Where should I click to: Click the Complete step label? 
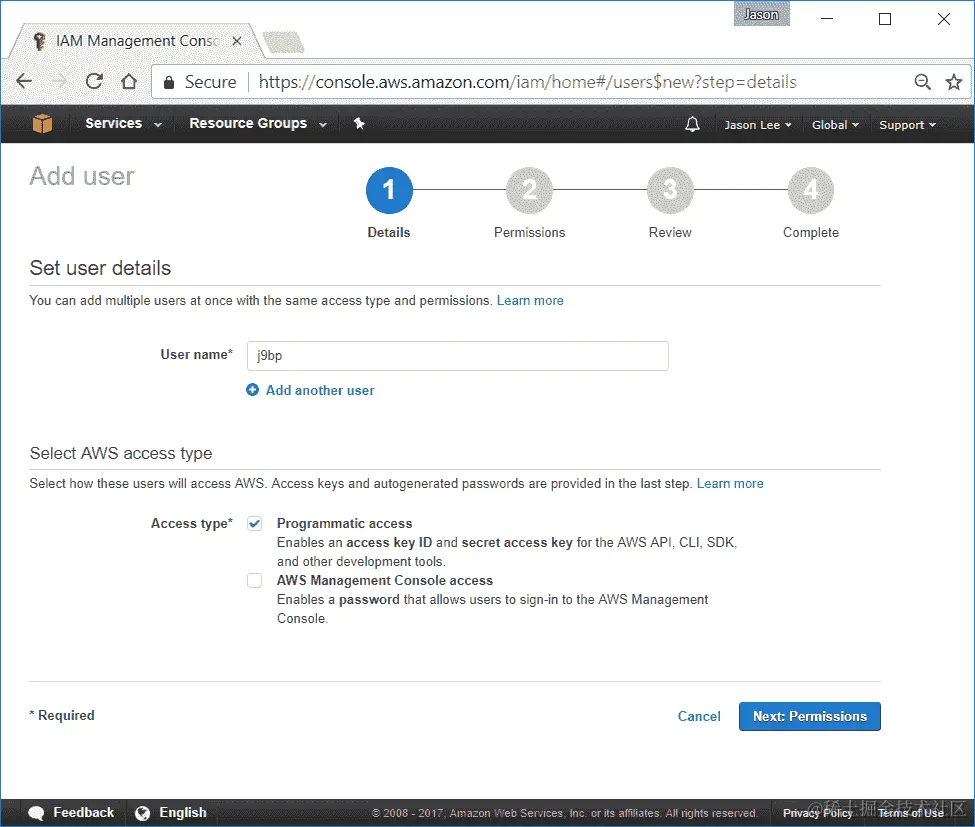coord(810,233)
